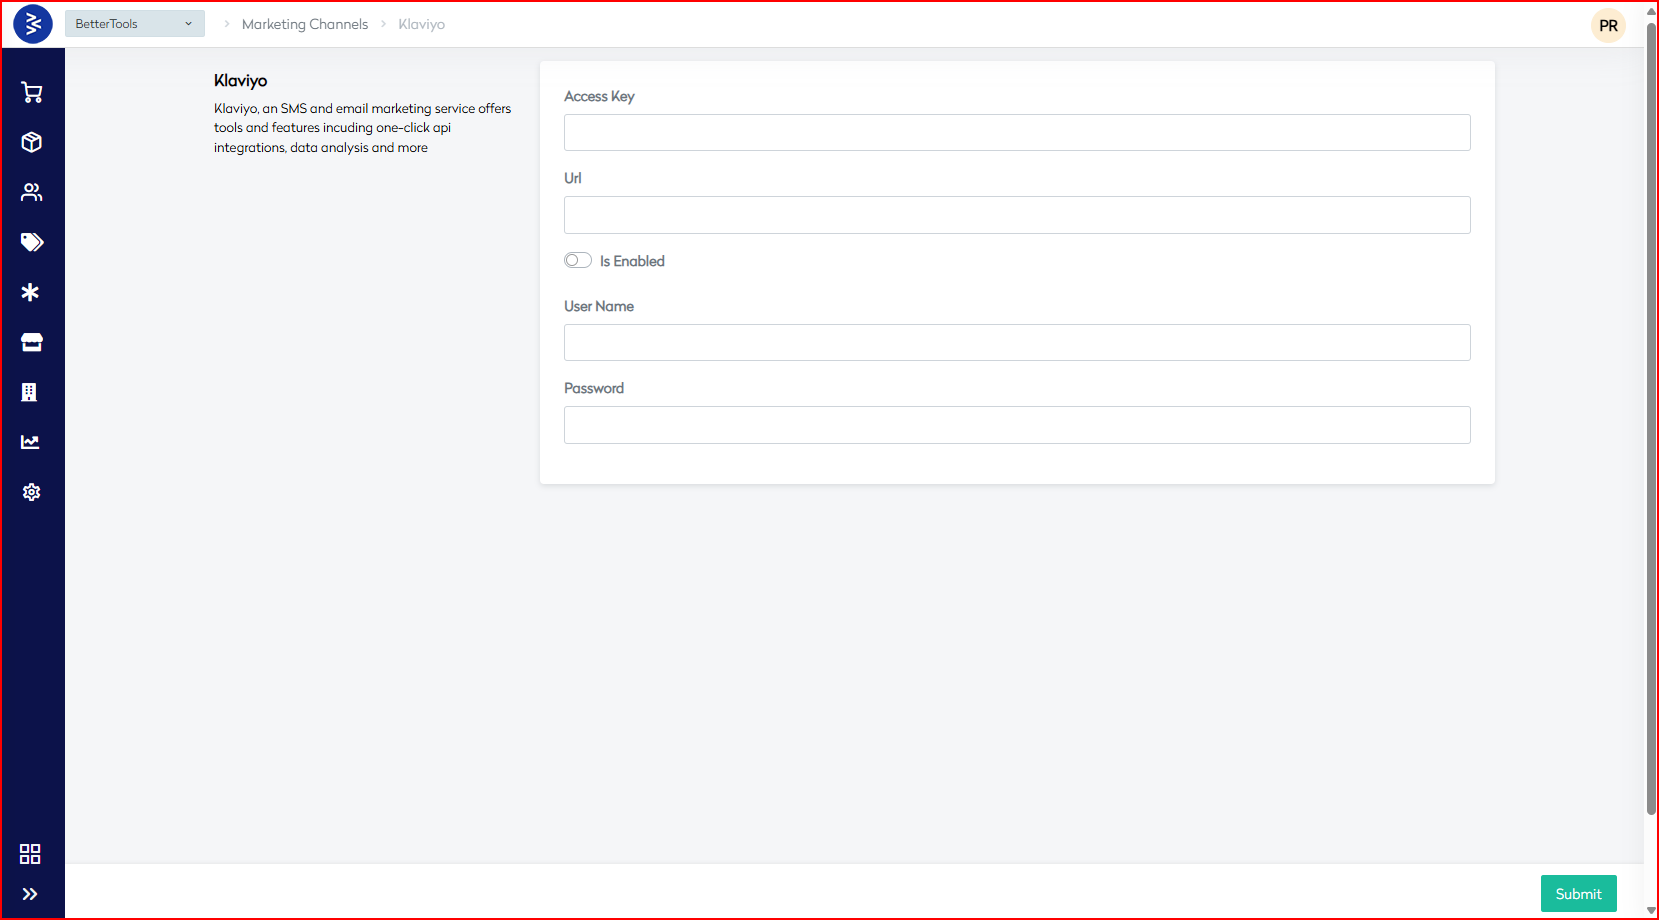
Task: Click the app logo at top left
Action: (33, 24)
